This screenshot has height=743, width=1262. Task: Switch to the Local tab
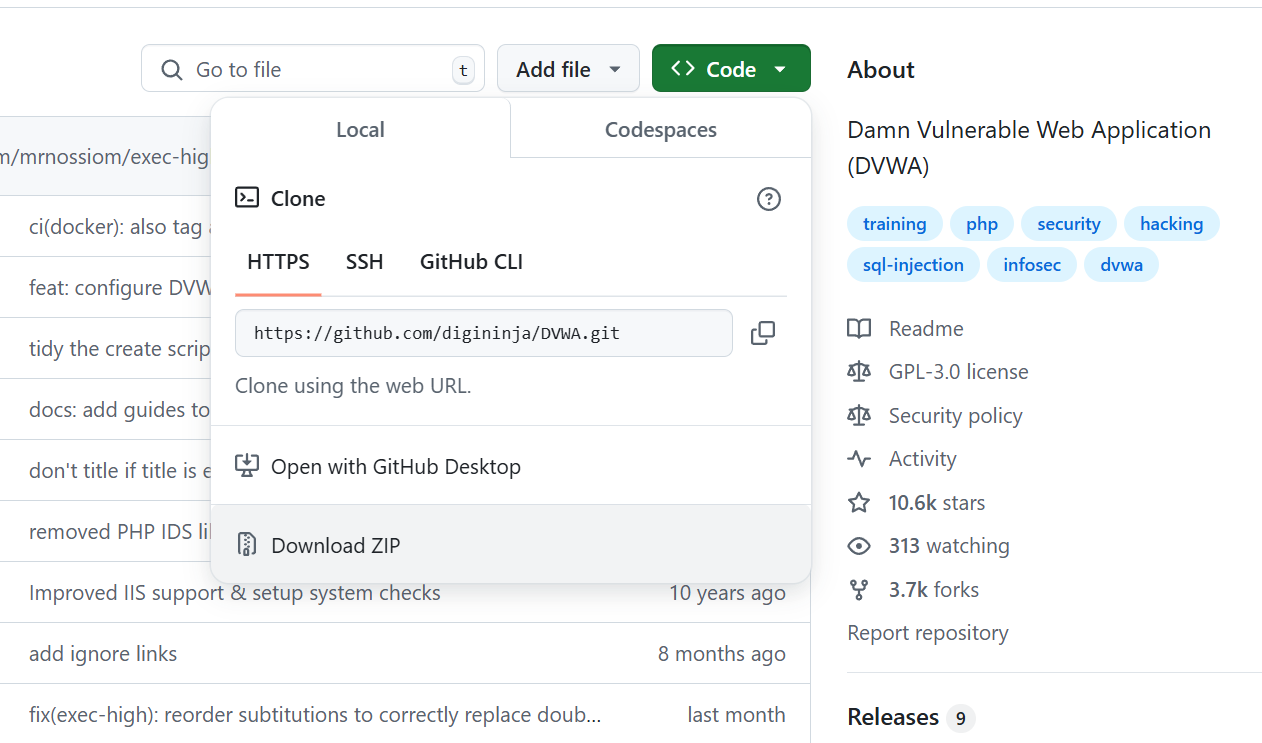pos(360,130)
